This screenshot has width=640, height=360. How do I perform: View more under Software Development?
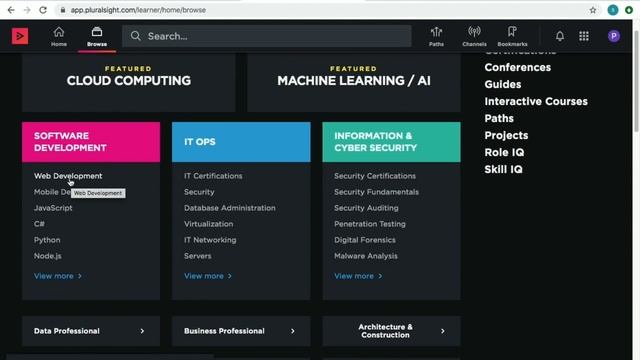click(58, 276)
